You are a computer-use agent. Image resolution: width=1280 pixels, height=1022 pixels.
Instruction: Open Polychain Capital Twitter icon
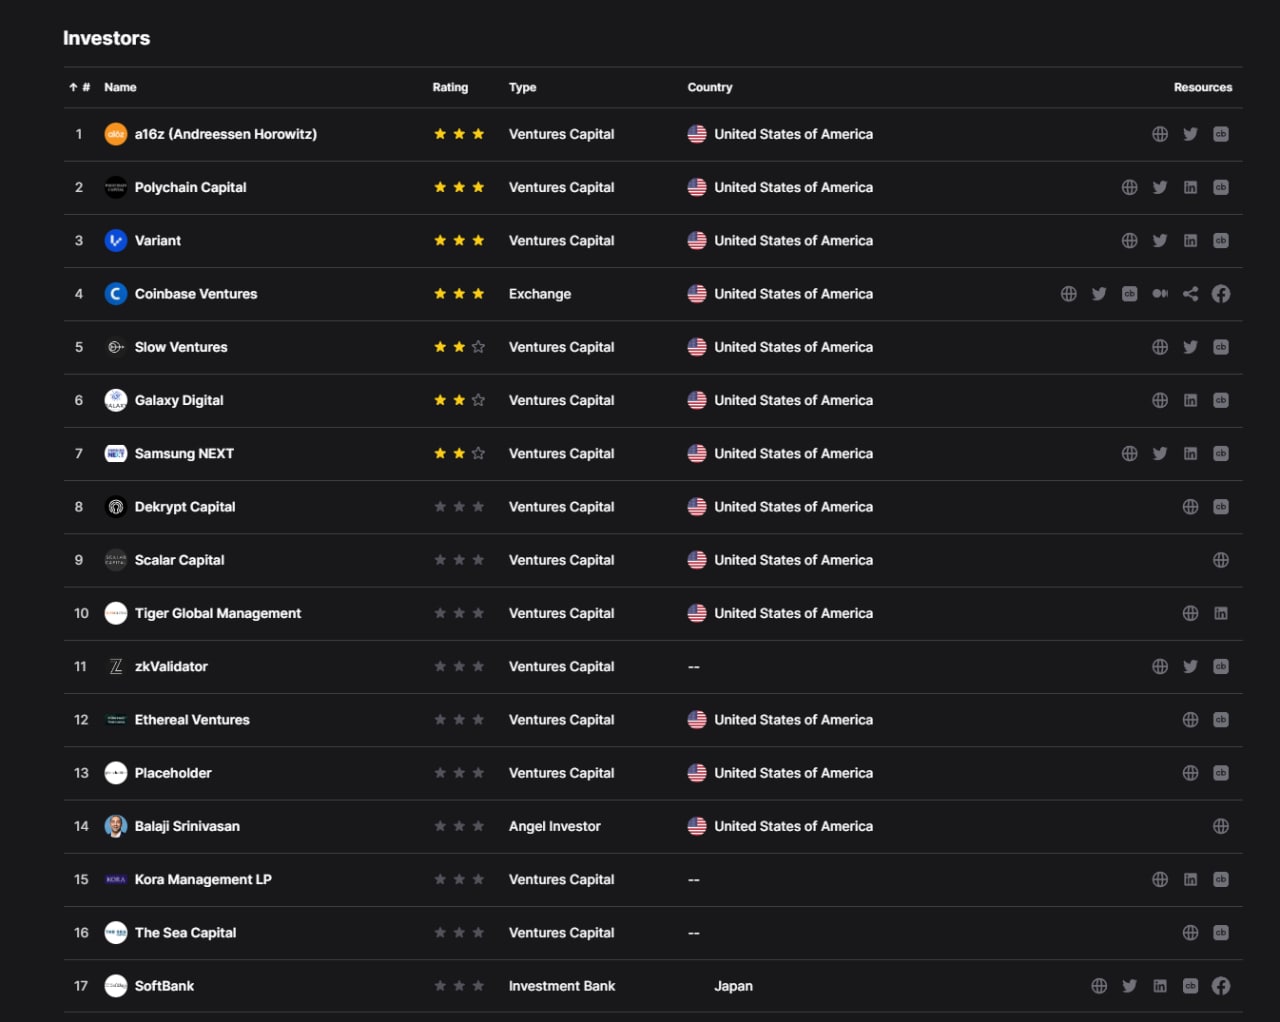[1160, 187]
